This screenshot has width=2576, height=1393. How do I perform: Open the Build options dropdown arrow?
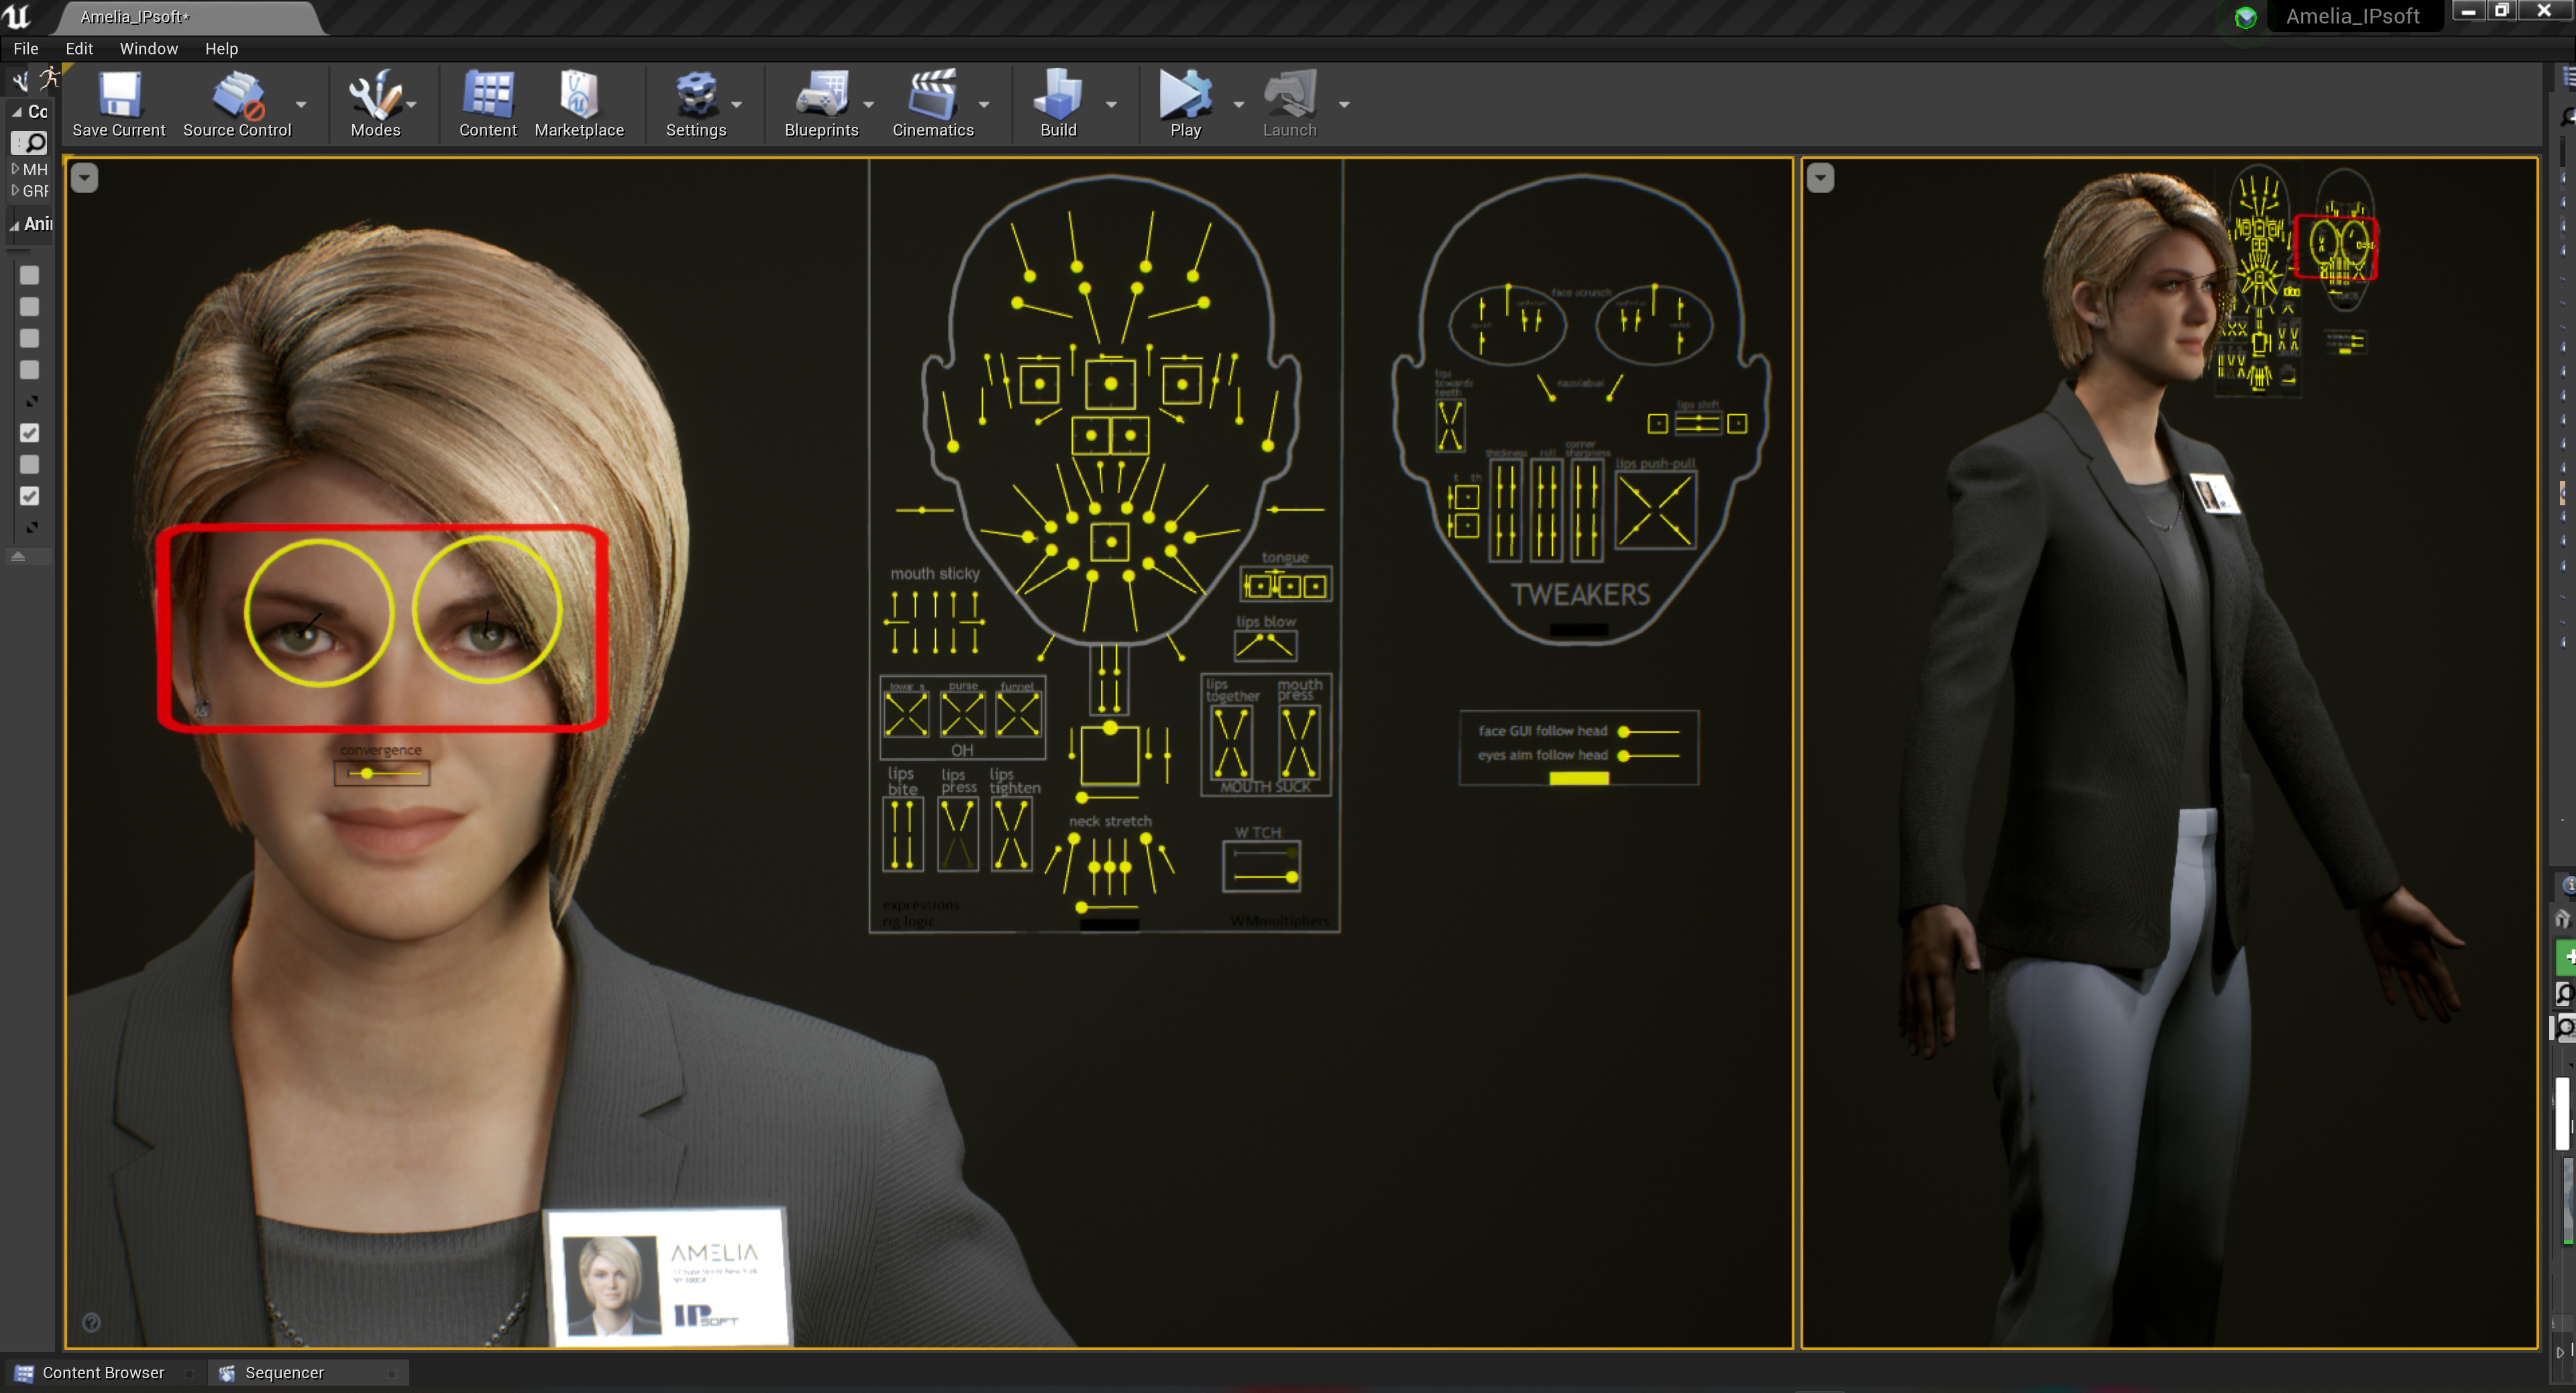point(1111,104)
